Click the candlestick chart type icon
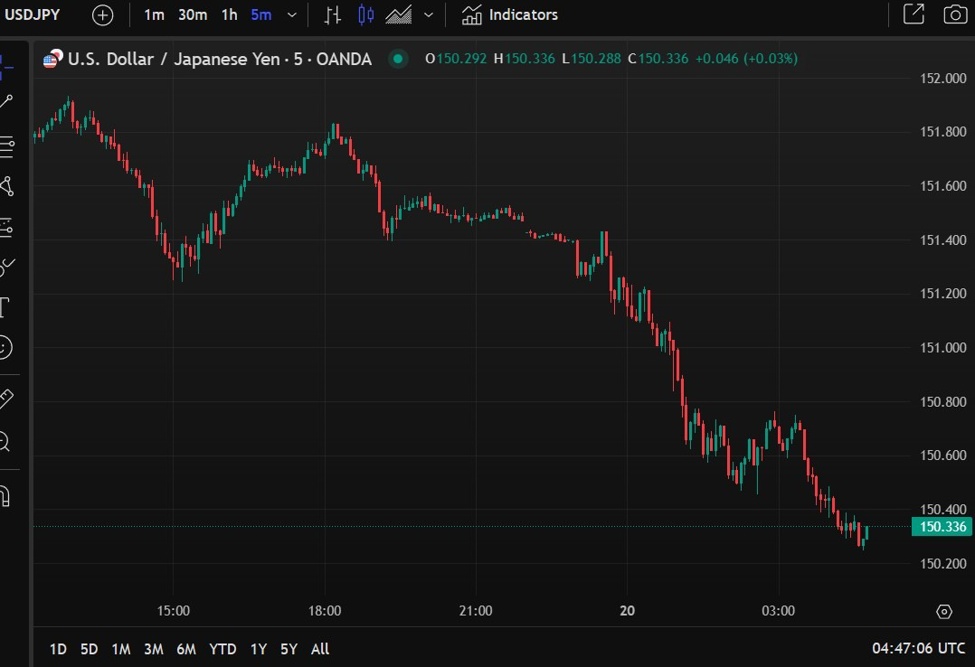 (x=366, y=15)
